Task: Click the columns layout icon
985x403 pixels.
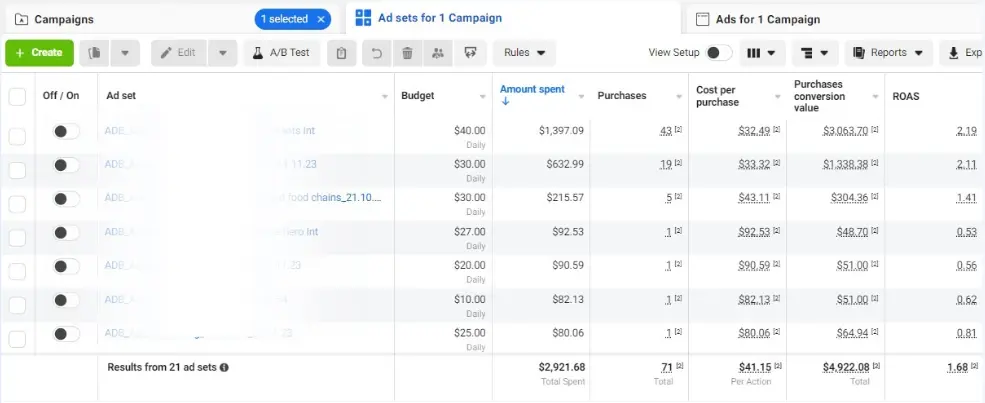Action: click(x=763, y=53)
